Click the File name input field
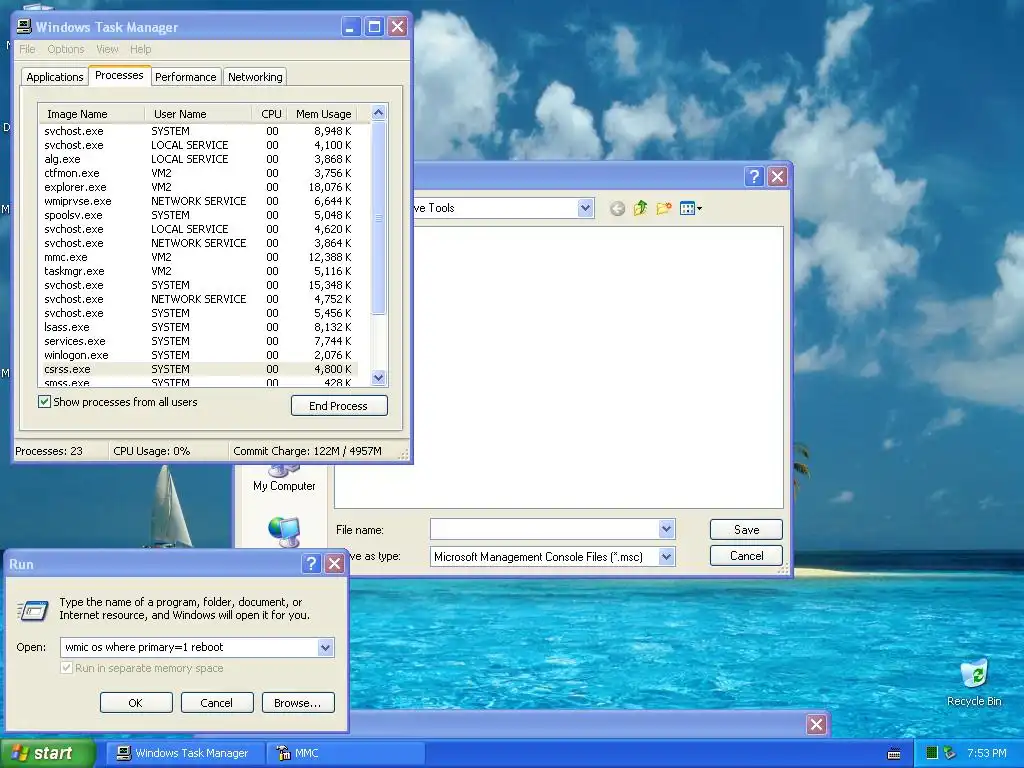 point(545,529)
